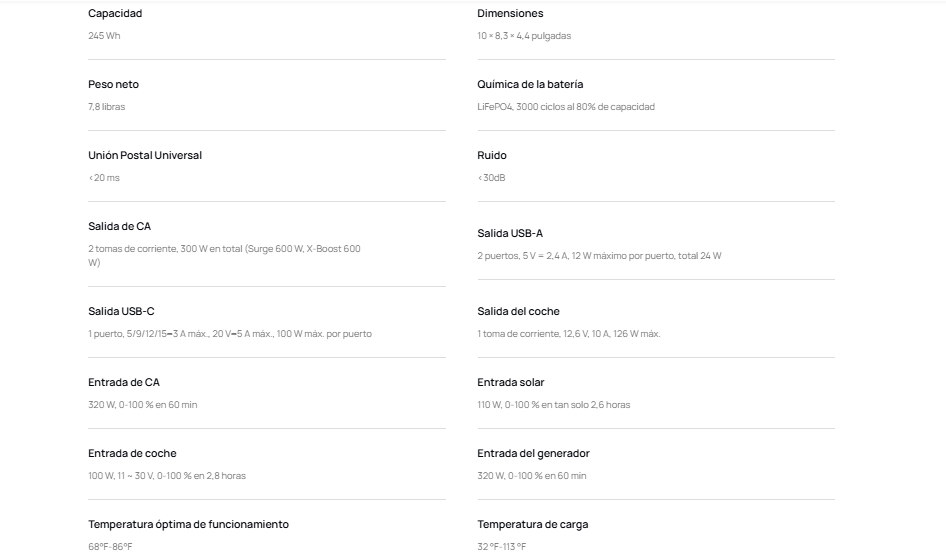
Task: Click the 2 tomas de corriente description
Action: click(224, 249)
